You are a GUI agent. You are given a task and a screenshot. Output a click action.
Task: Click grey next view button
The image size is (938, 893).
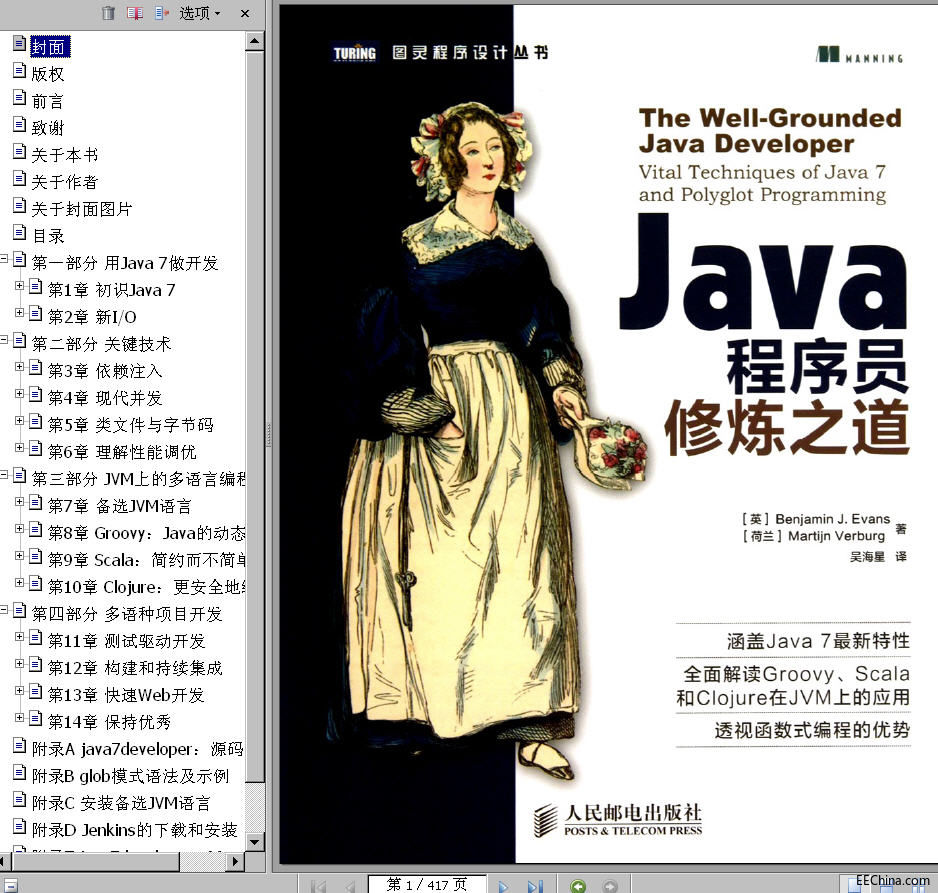point(610,886)
